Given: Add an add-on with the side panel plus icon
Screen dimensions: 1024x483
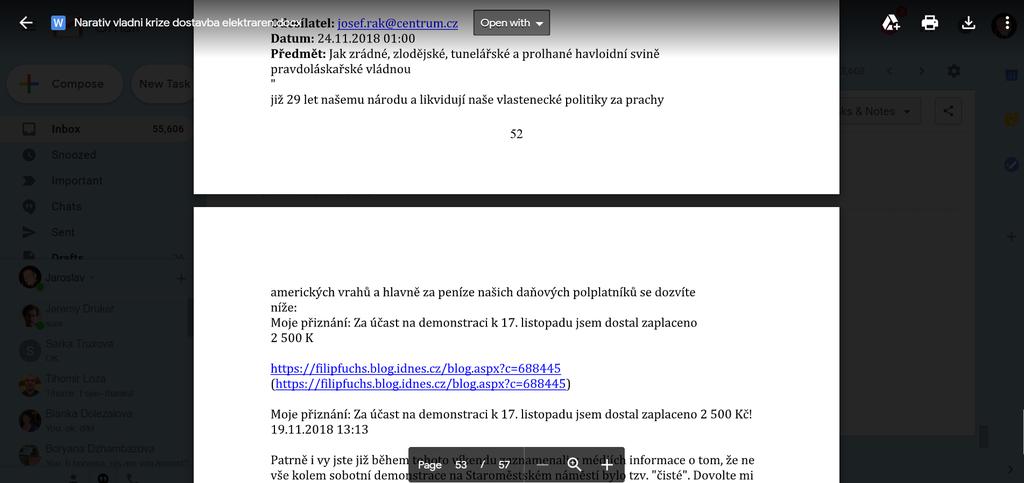Looking at the screenshot, I should 1011,236.
